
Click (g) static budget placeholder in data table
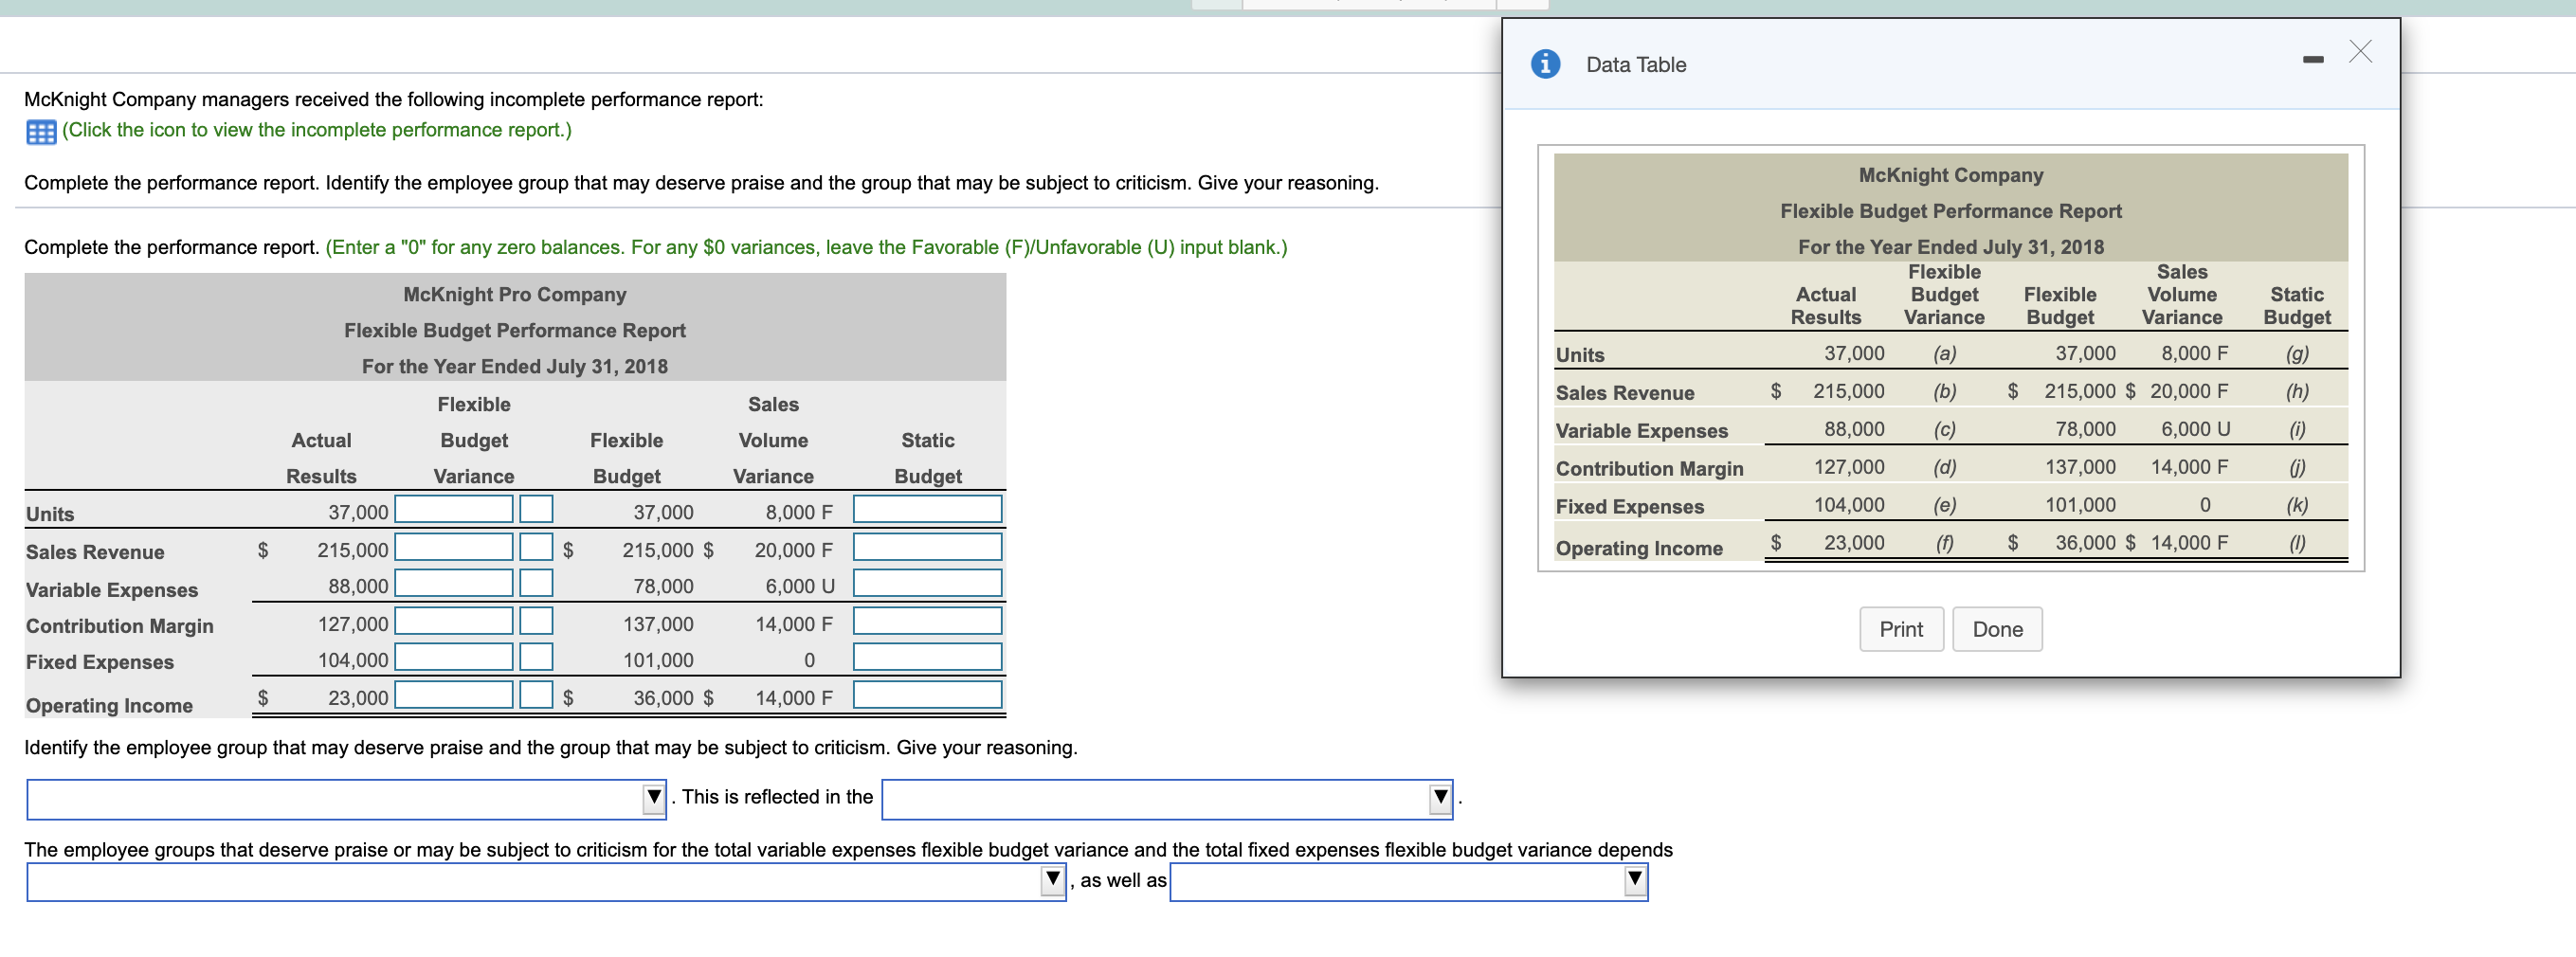coord(2297,354)
